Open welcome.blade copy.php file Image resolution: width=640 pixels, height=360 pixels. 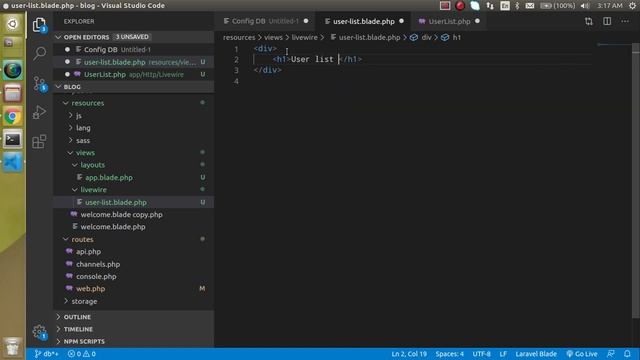(x=133, y=215)
